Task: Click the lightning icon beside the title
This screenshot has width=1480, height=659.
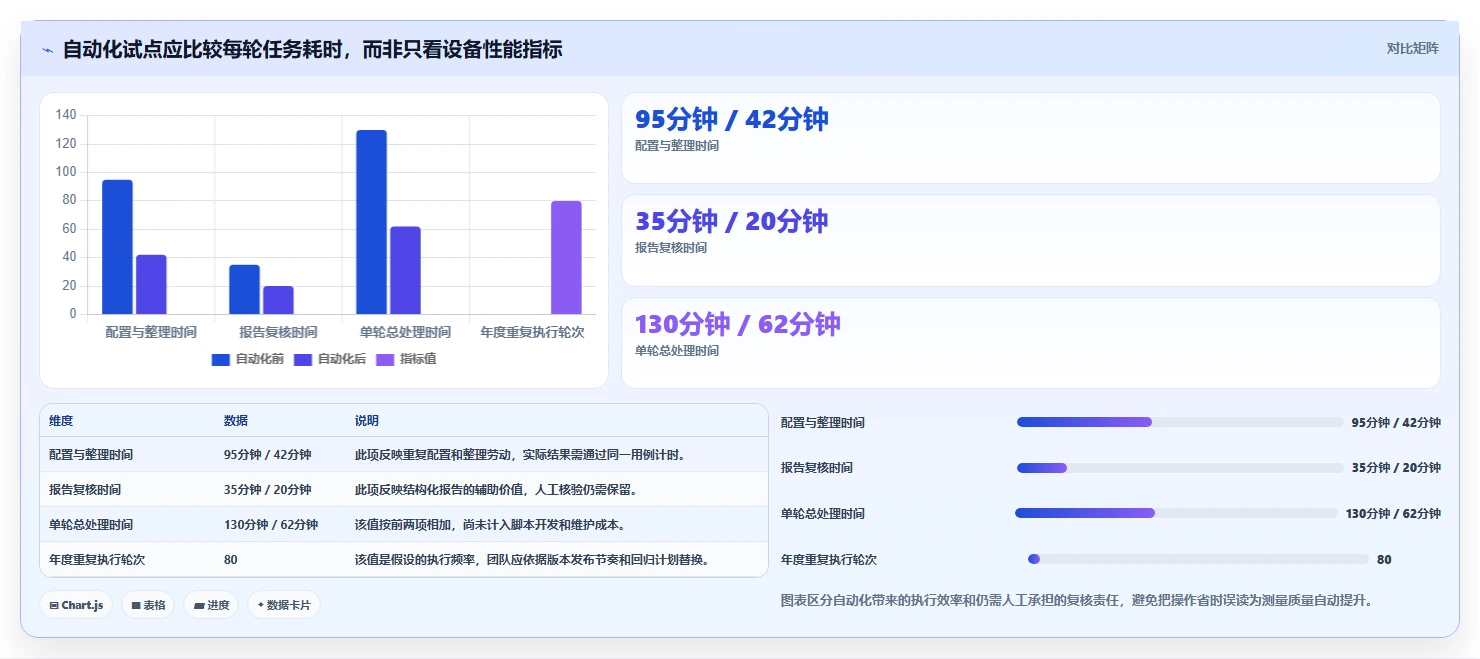Action: coord(47,50)
